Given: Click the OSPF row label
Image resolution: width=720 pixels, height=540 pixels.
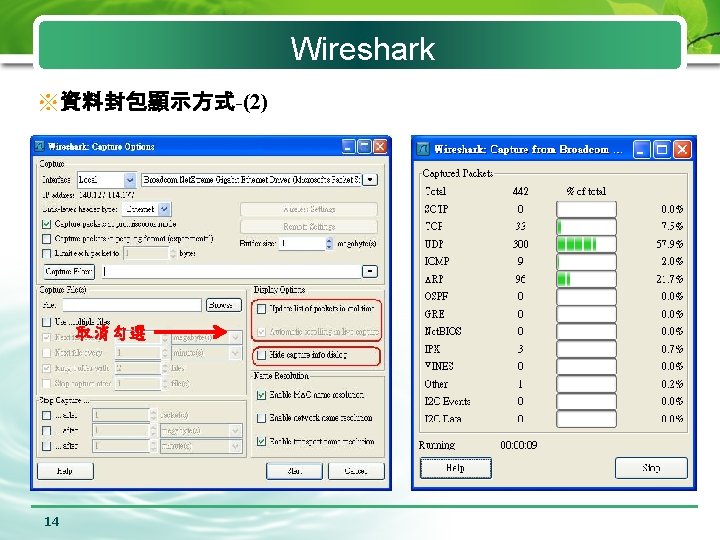Looking at the screenshot, I should pos(436,296).
